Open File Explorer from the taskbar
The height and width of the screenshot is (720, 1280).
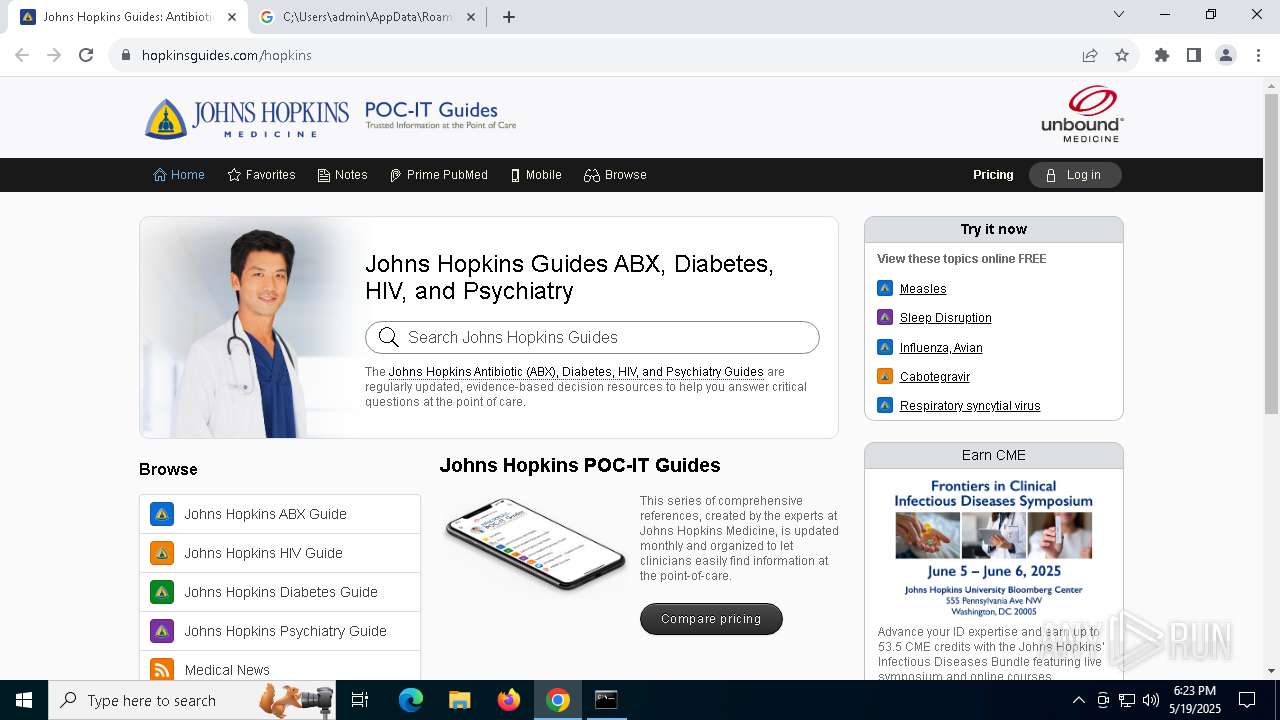[460, 700]
